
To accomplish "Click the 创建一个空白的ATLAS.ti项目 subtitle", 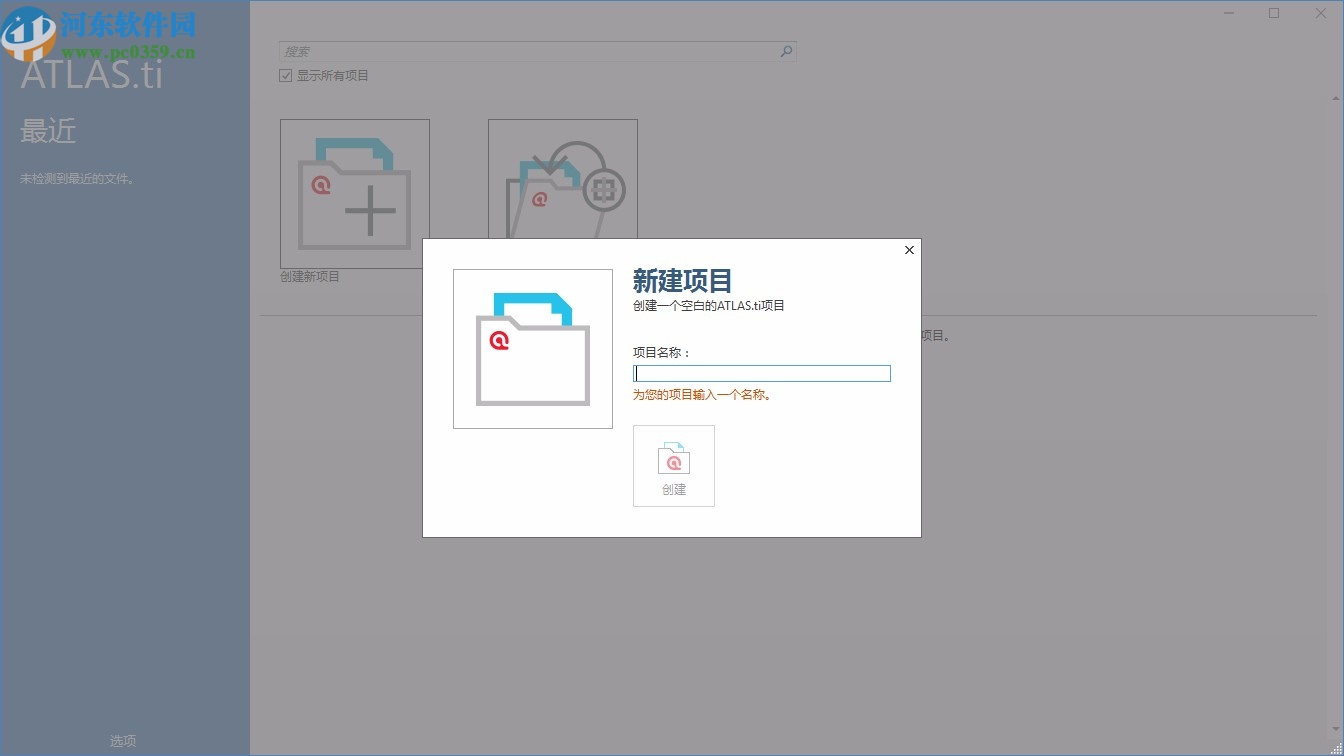I will pyautogui.click(x=709, y=306).
